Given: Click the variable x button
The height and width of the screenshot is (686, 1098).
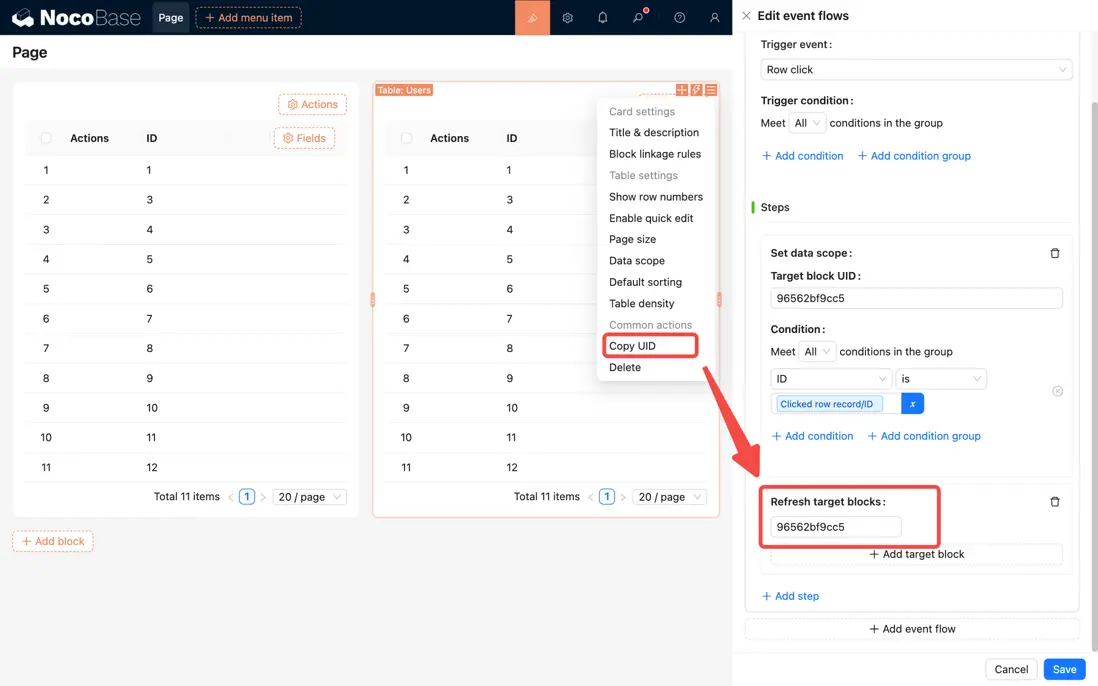Looking at the screenshot, I should (912, 404).
